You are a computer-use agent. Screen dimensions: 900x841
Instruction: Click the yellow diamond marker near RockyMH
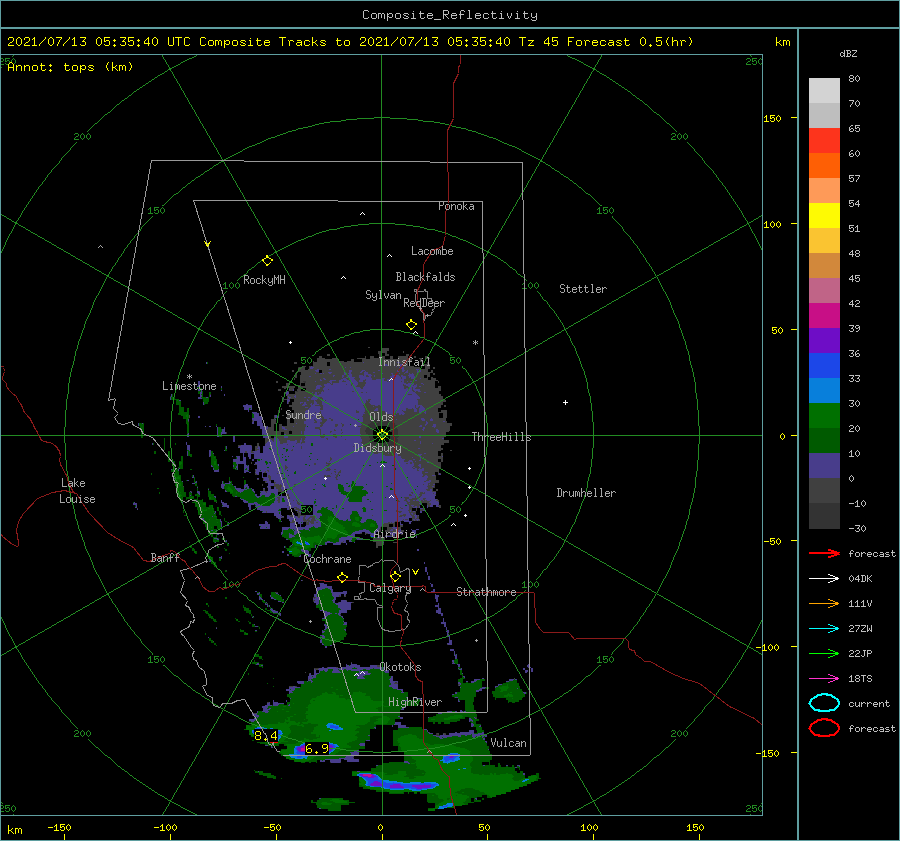click(x=267, y=261)
